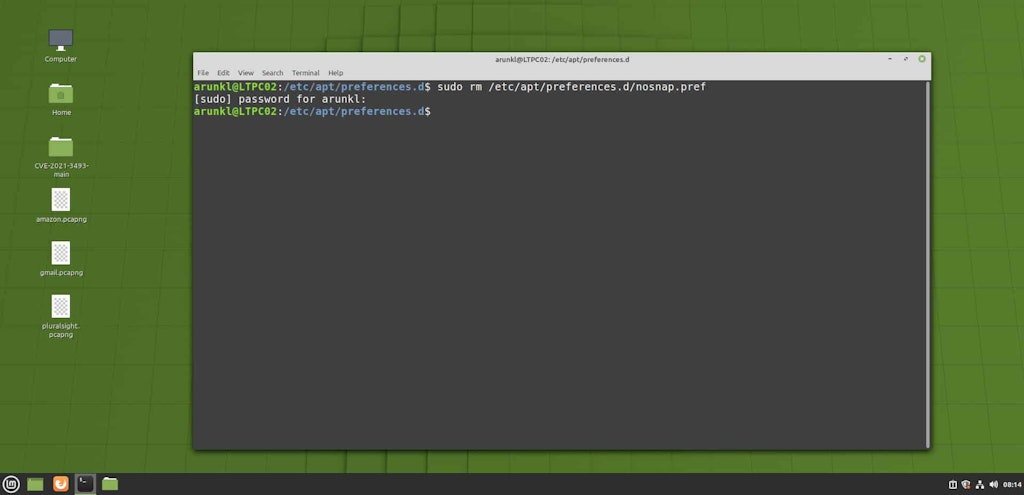Screen dimensions: 1024x495
Task: Open the terminal Edit menu
Action: click(223, 73)
